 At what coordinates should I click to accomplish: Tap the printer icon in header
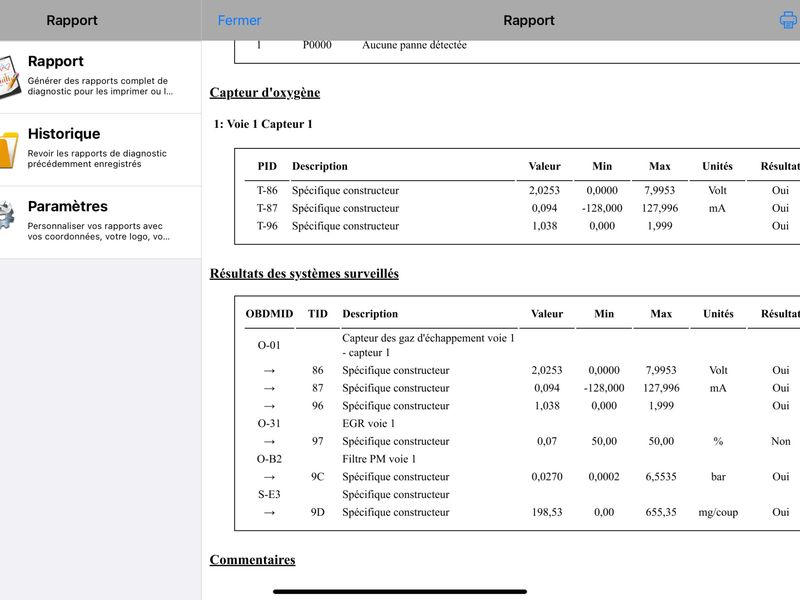click(789, 20)
